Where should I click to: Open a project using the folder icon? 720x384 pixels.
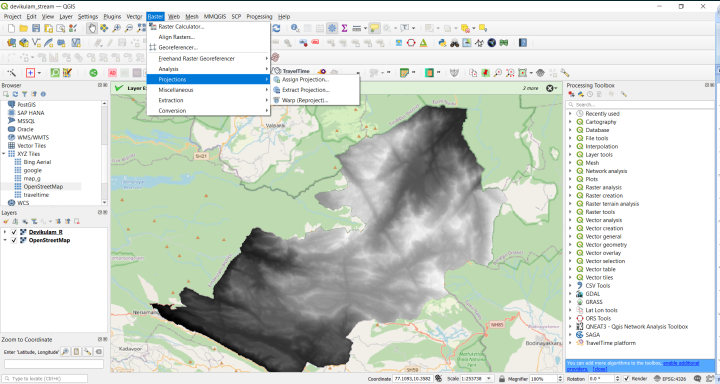pos(23,28)
